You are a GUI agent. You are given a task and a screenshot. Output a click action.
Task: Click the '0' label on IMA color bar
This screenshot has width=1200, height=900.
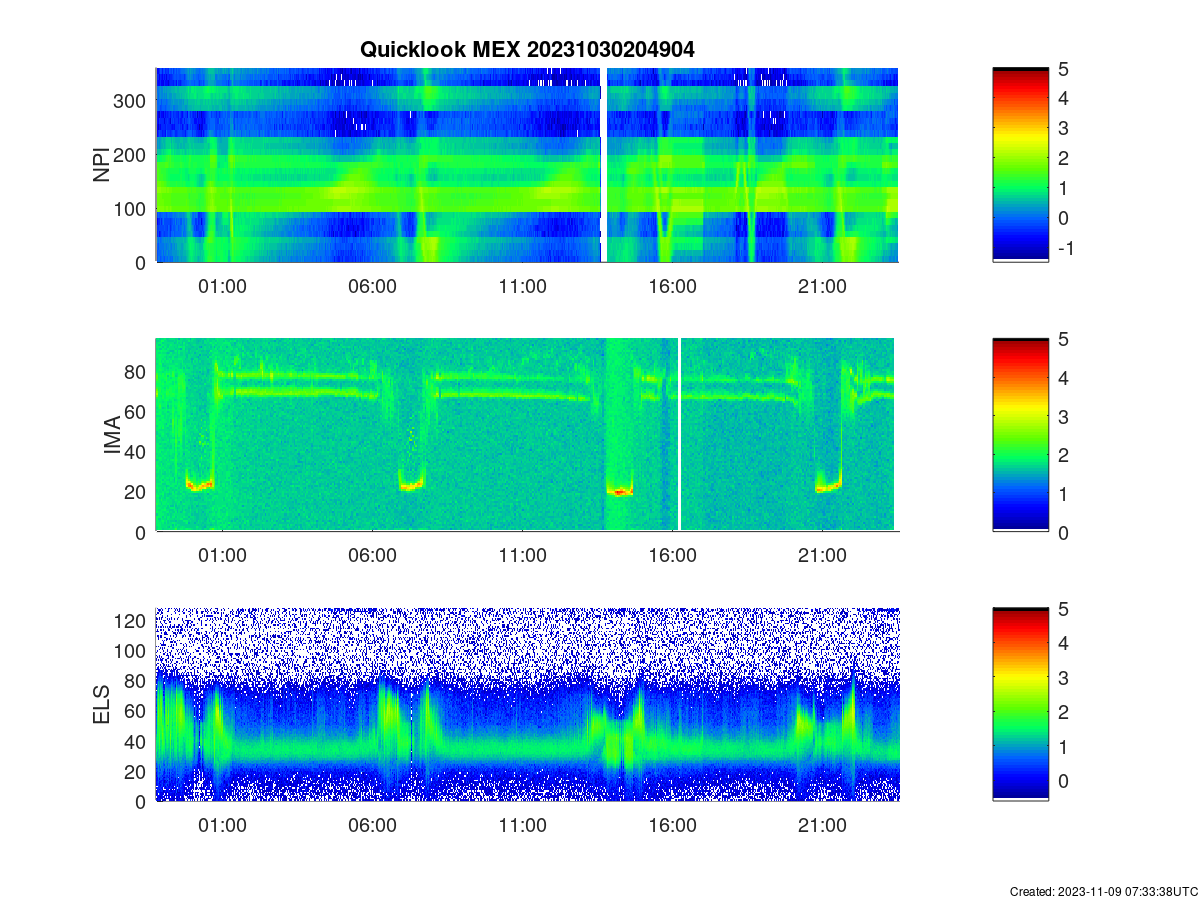tap(1064, 533)
